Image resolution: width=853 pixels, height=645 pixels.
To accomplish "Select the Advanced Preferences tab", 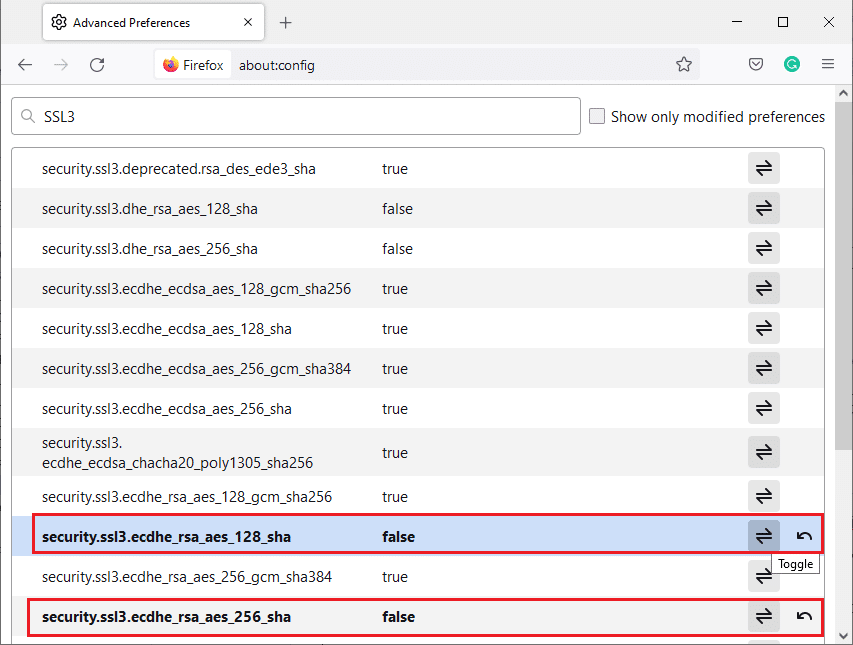I will pyautogui.click(x=153, y=22).
